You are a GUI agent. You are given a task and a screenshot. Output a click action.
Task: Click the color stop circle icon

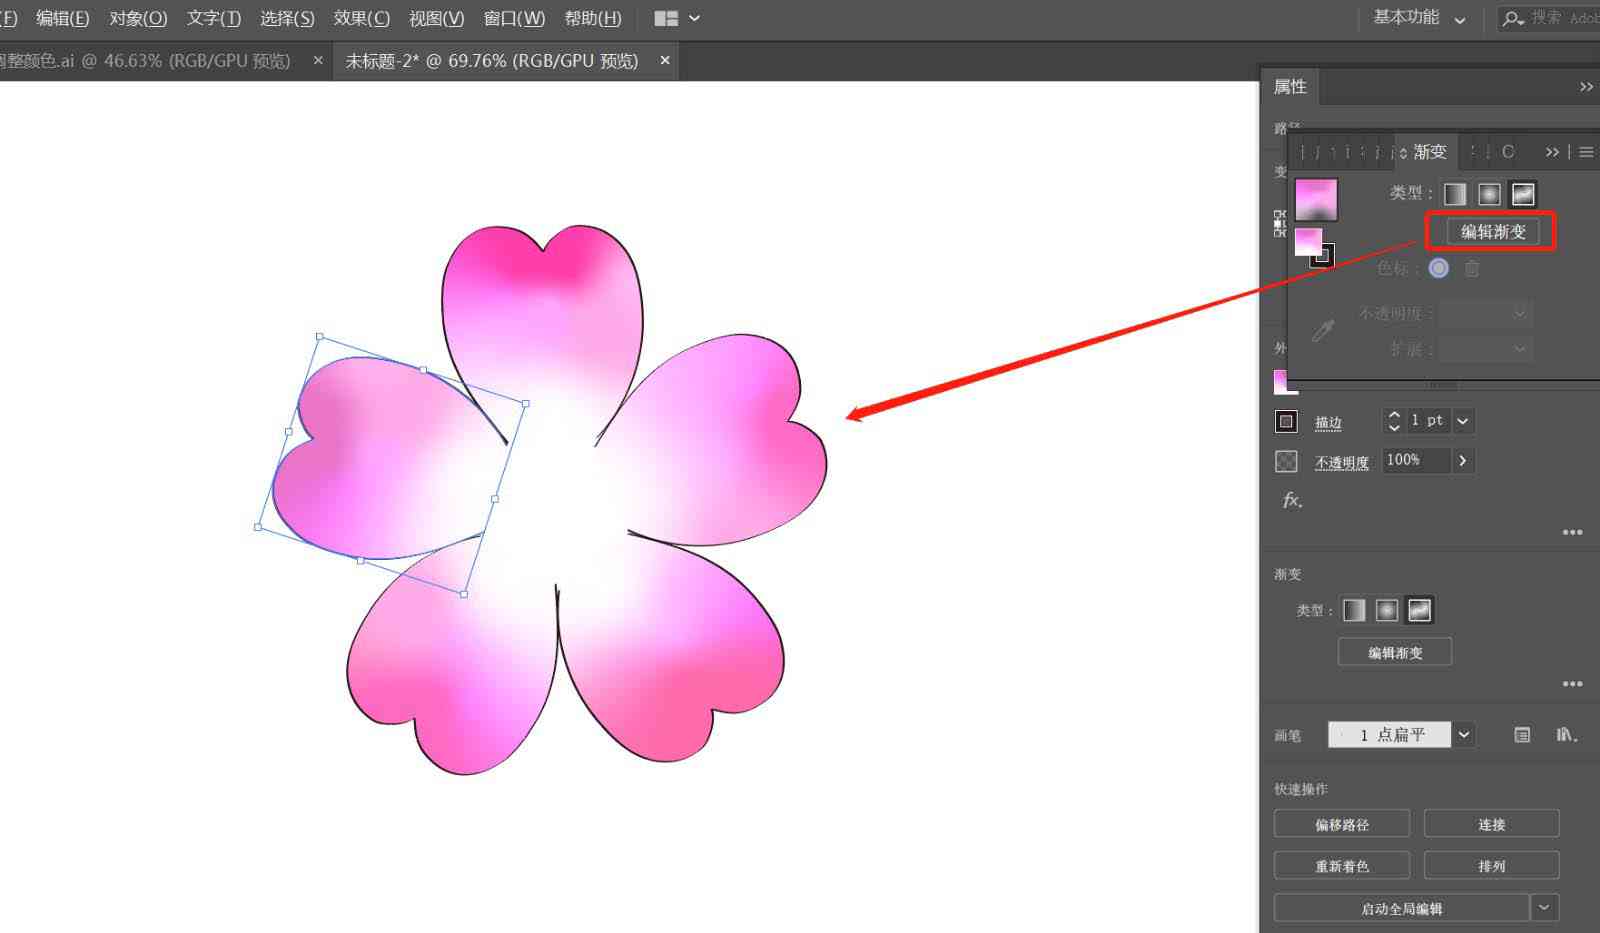(1439, 268)
